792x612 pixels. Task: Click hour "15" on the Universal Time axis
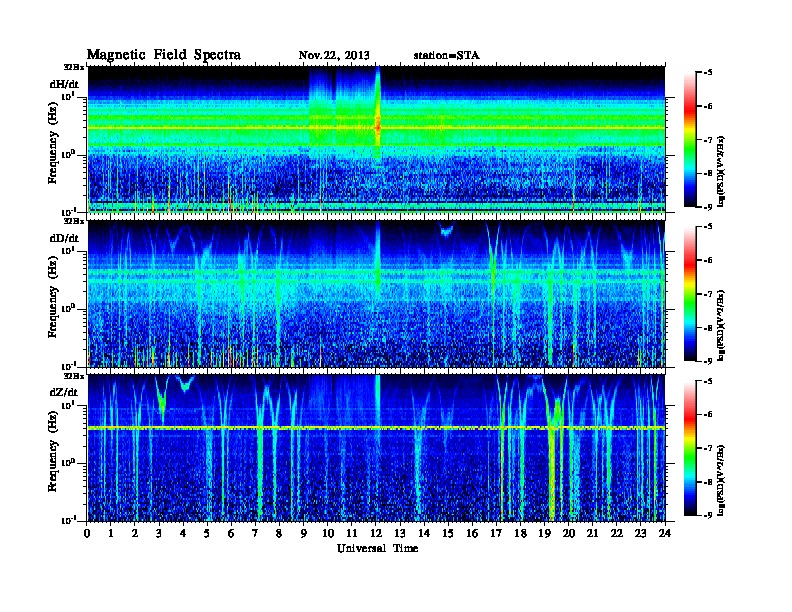coord(448,534)
